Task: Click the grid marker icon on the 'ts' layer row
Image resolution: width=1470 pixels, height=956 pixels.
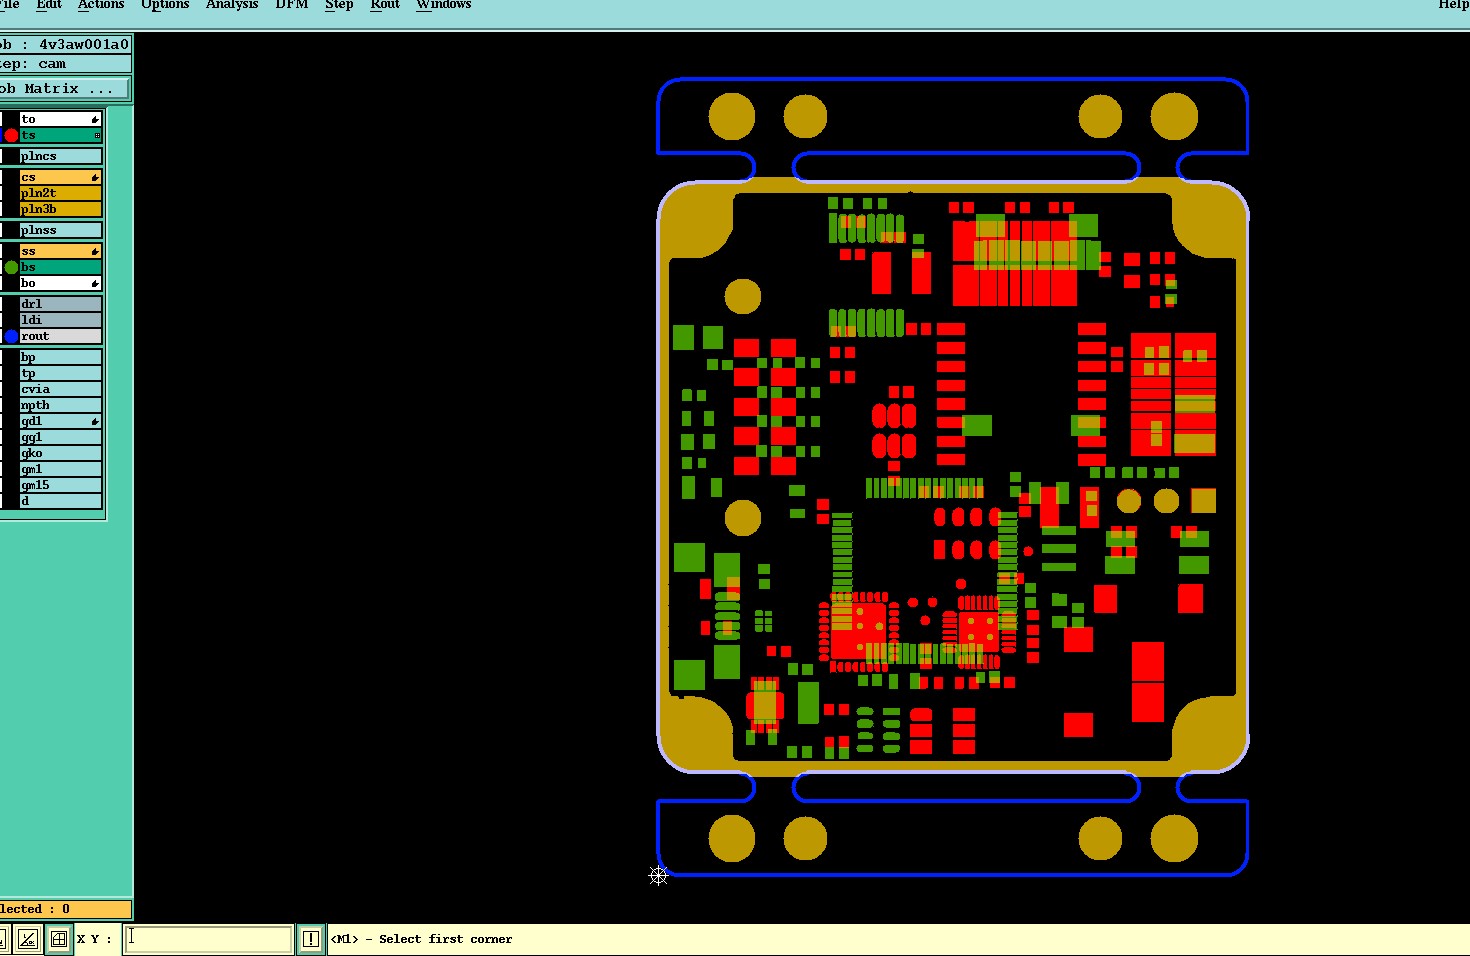Action: pyautogui.click(x=97, y=135)
